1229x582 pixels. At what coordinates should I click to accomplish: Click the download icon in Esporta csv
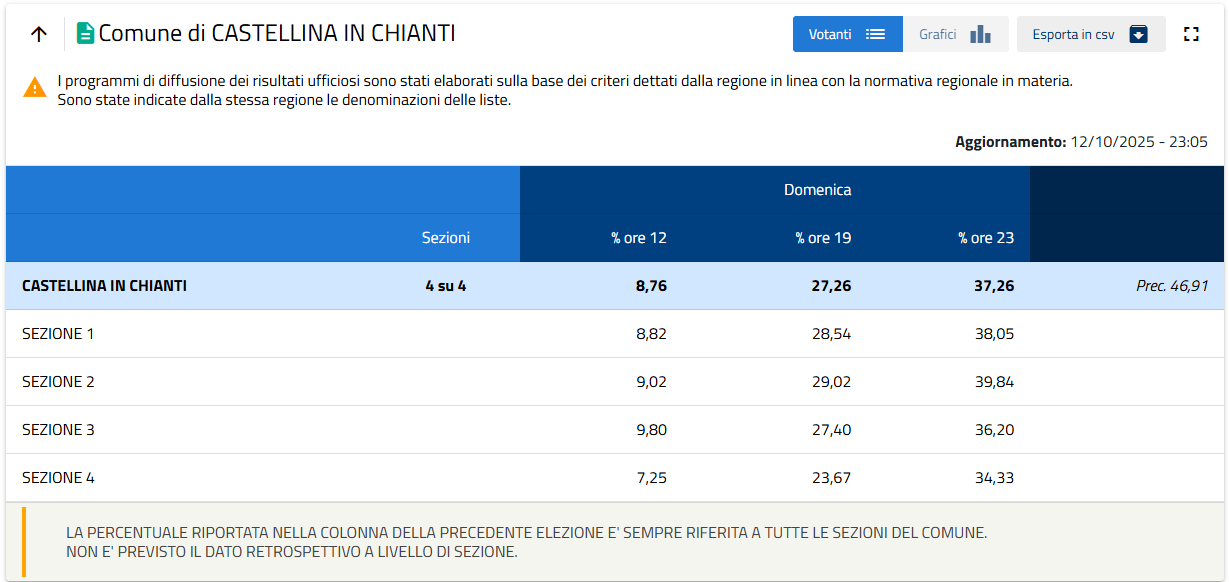pyautogui.click(x=1138, y=34)
